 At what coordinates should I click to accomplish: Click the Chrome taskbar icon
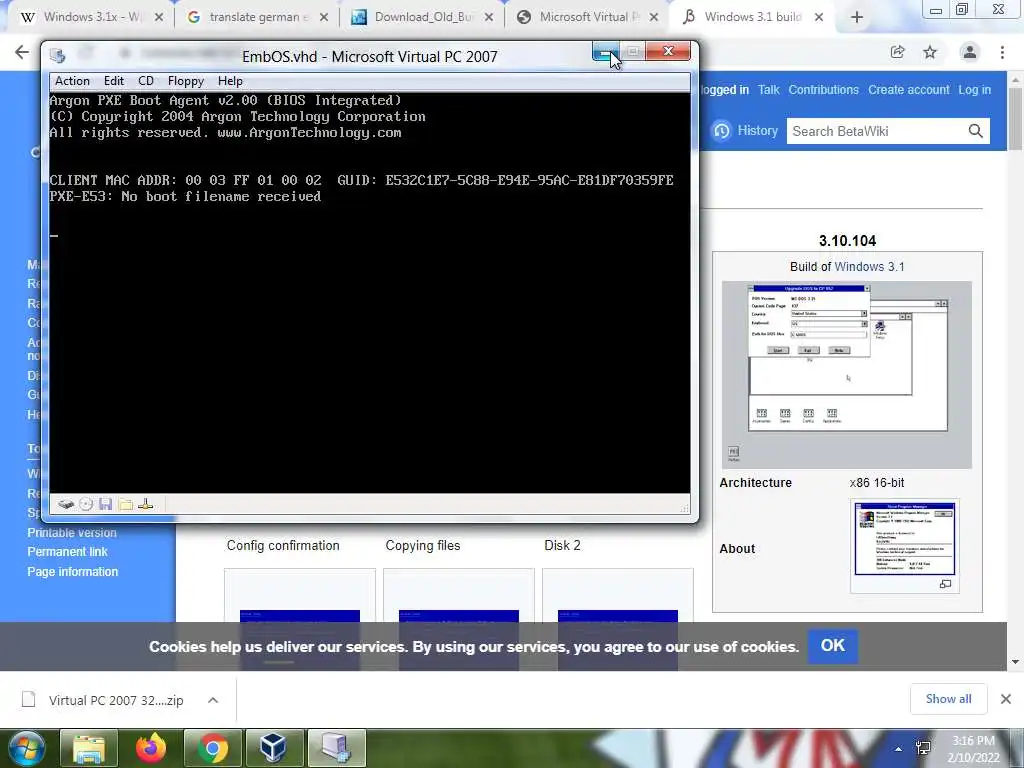(212, 748)
